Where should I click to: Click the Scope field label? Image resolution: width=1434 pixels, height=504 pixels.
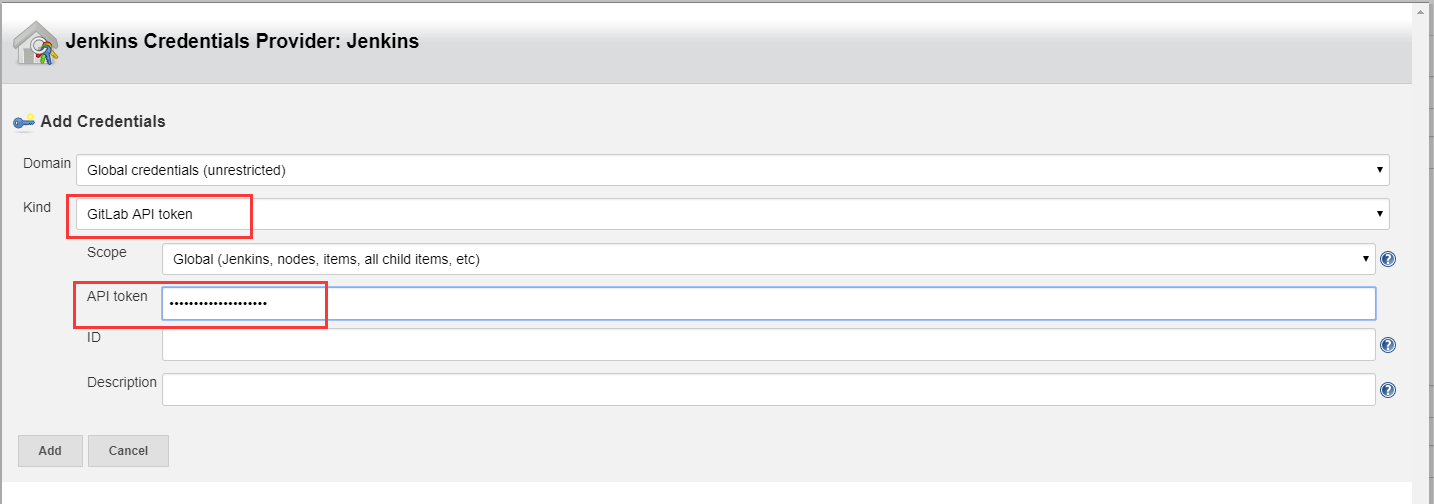pyautogui.click(x=107, y=252)
